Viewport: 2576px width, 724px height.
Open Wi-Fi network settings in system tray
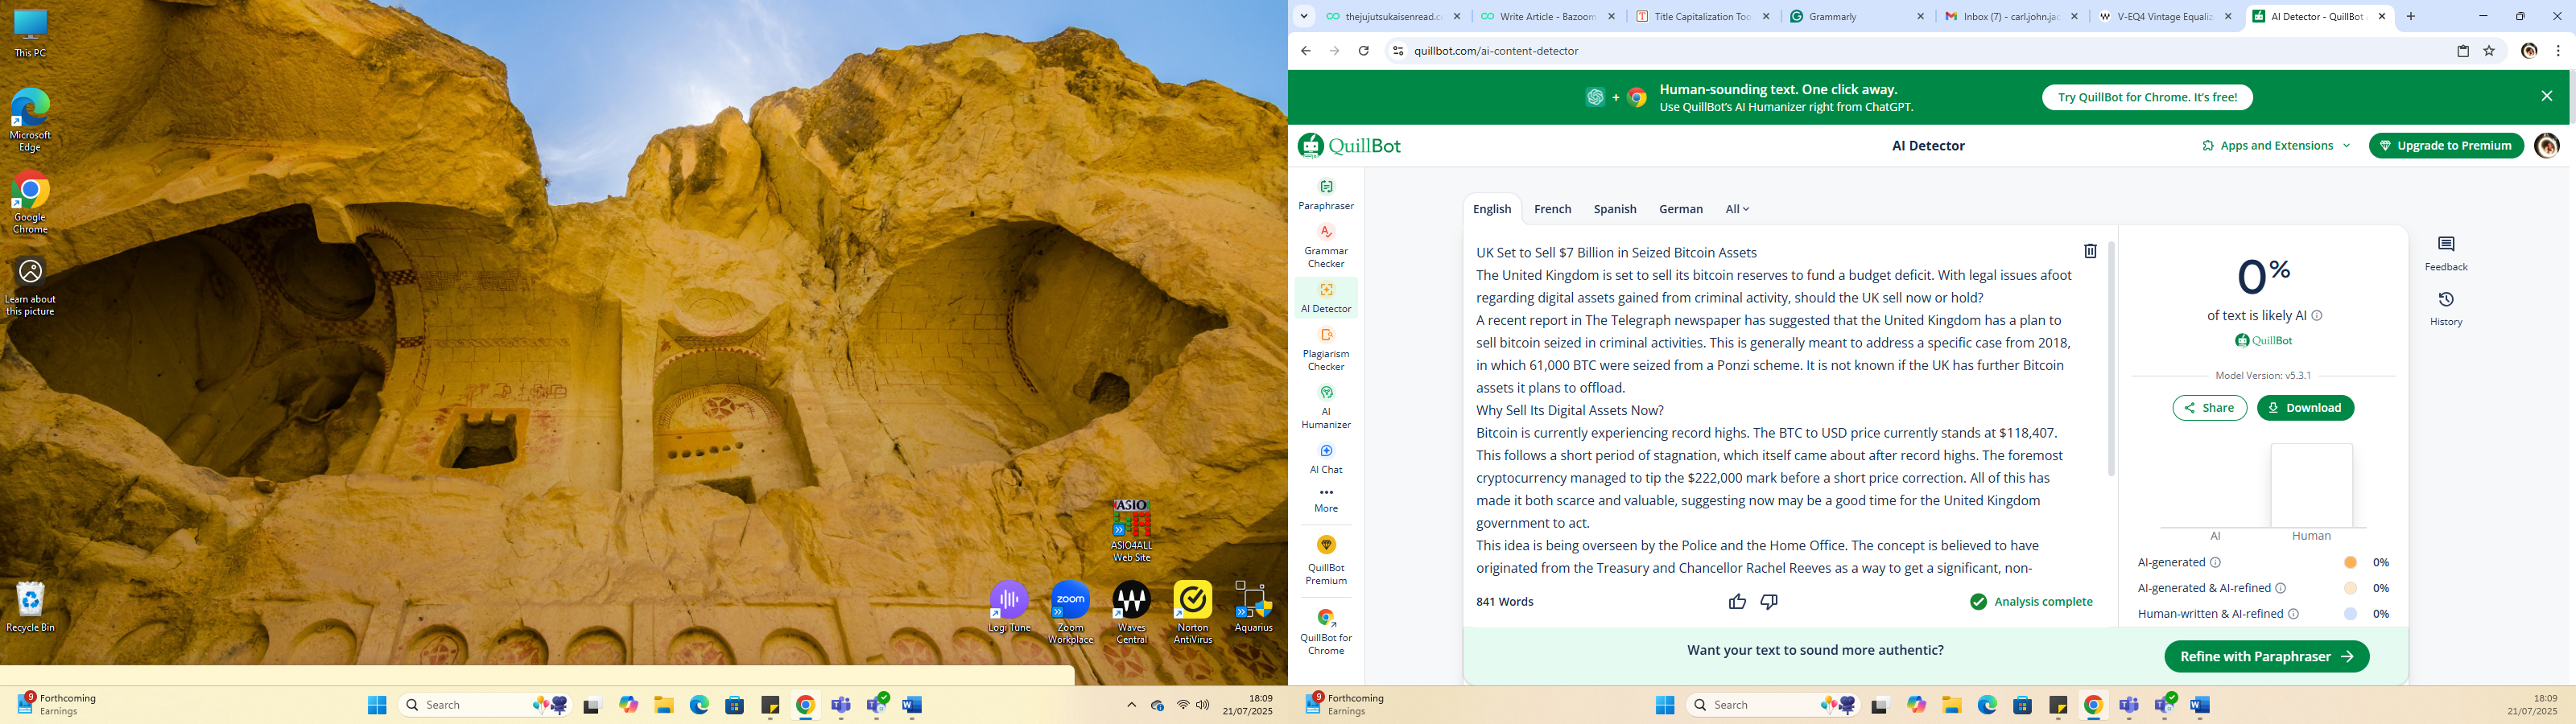coord(1183,705)
